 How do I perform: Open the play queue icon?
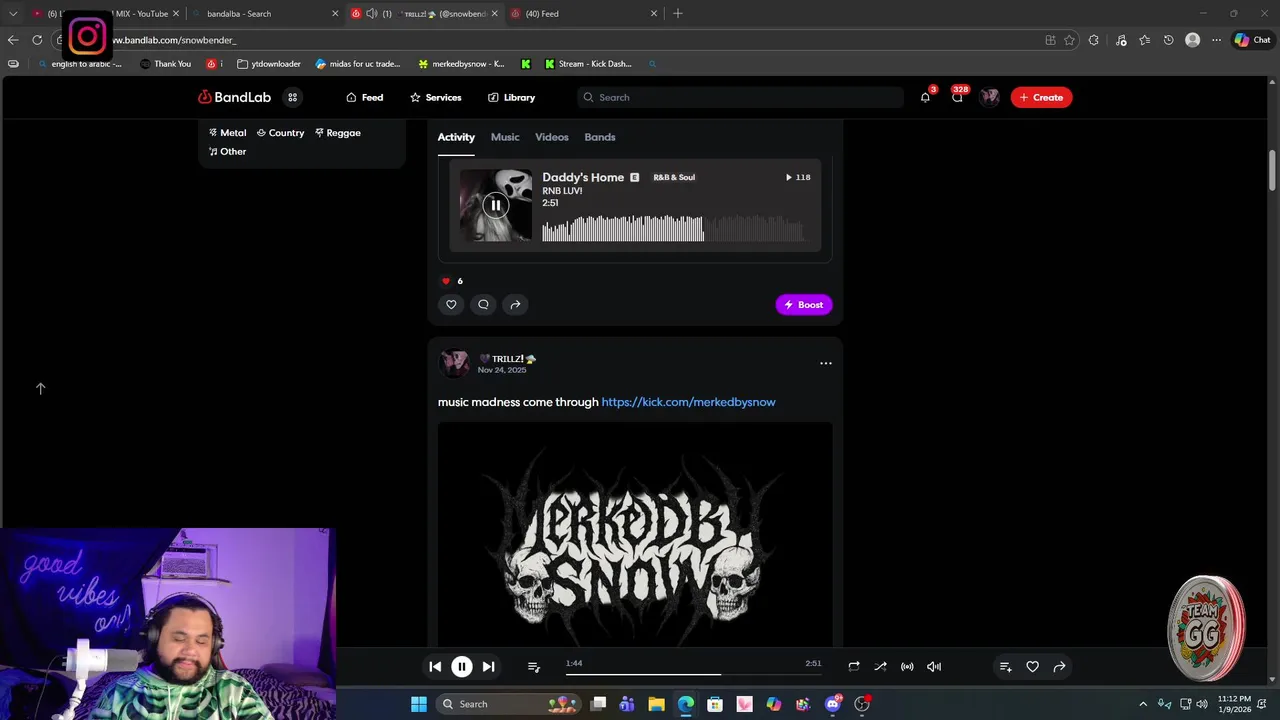533,666
